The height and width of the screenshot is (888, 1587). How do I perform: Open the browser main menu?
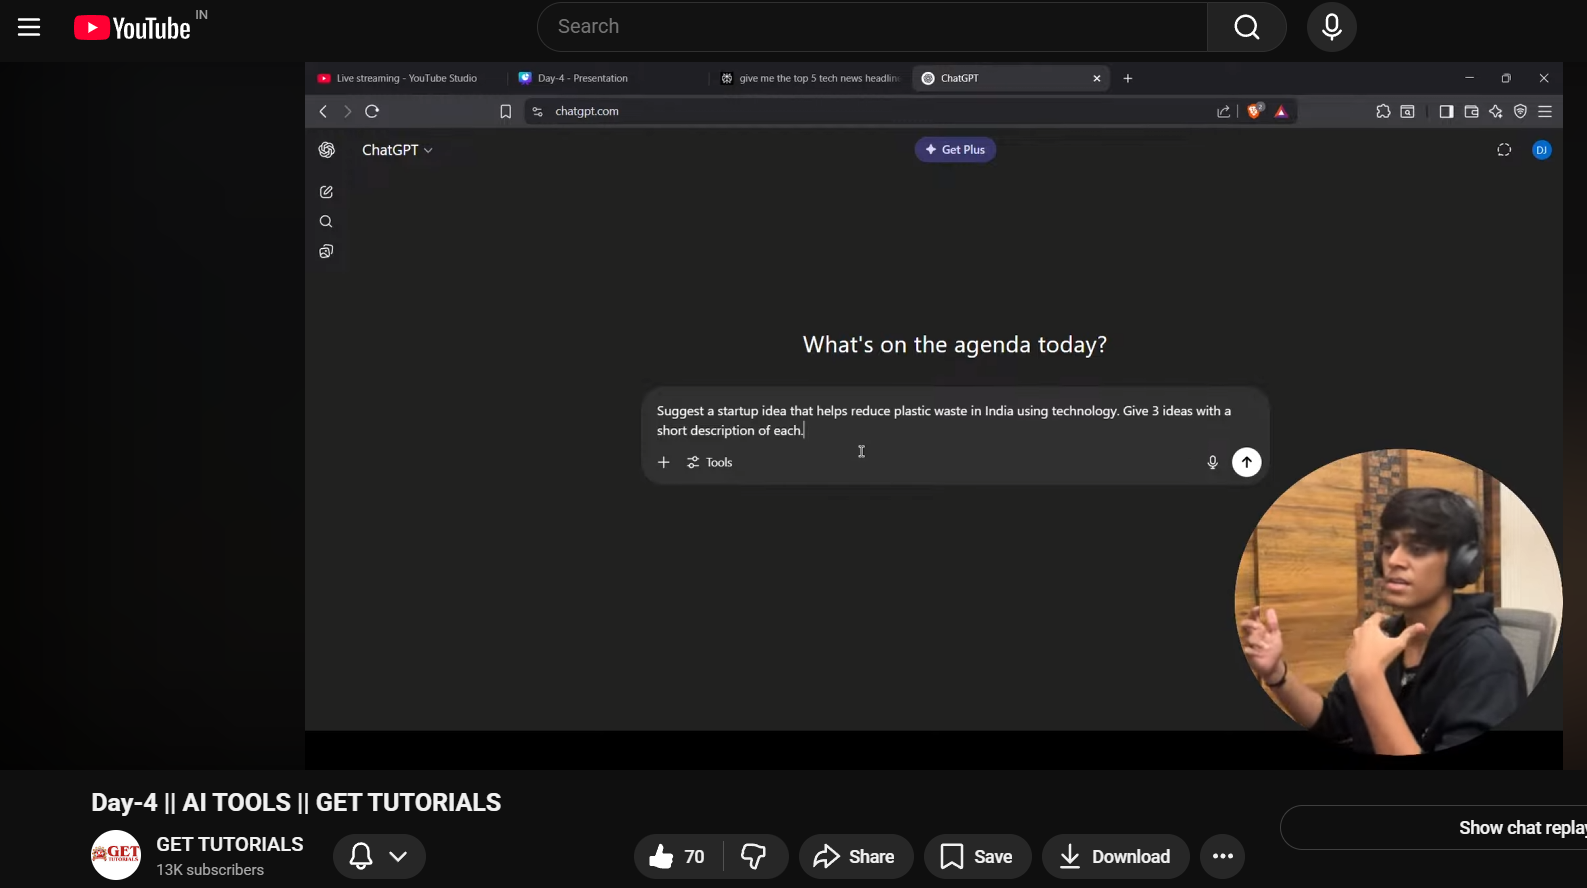(x=1545, y=111)
